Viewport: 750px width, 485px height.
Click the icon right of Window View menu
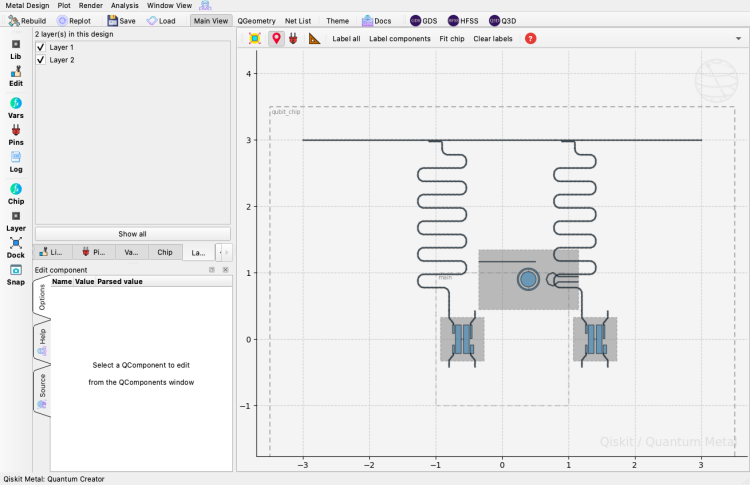pyautogui.click(x=205, y=6)
